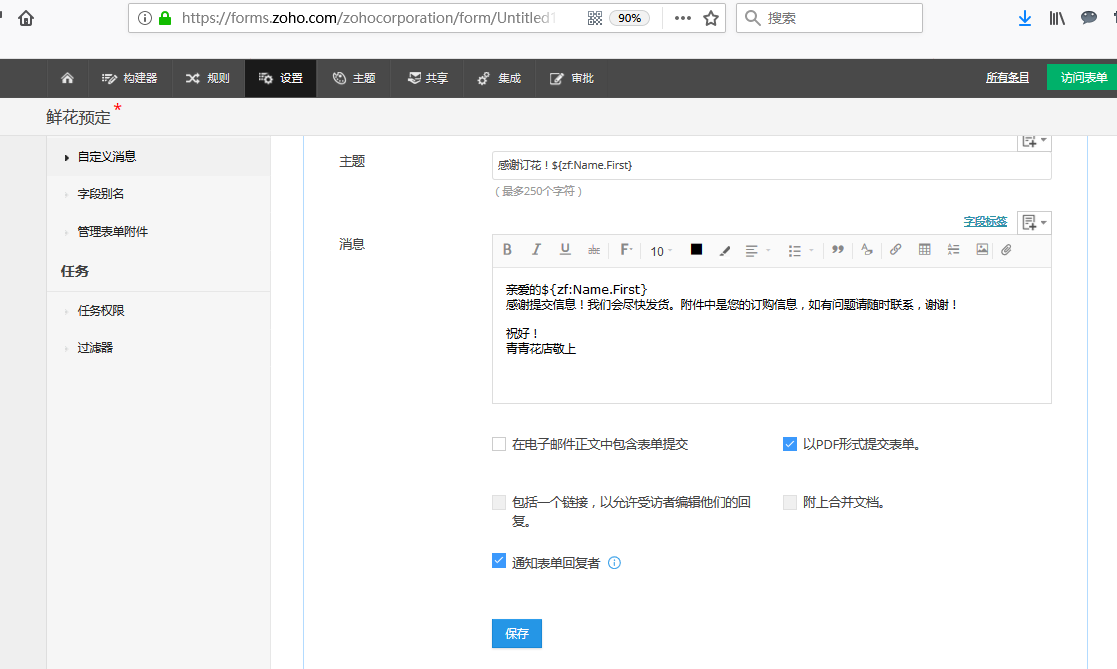Screen dimensions: 1117x669
Task: Attach a file using the paperclip icon
Action: coord(1006,250)
